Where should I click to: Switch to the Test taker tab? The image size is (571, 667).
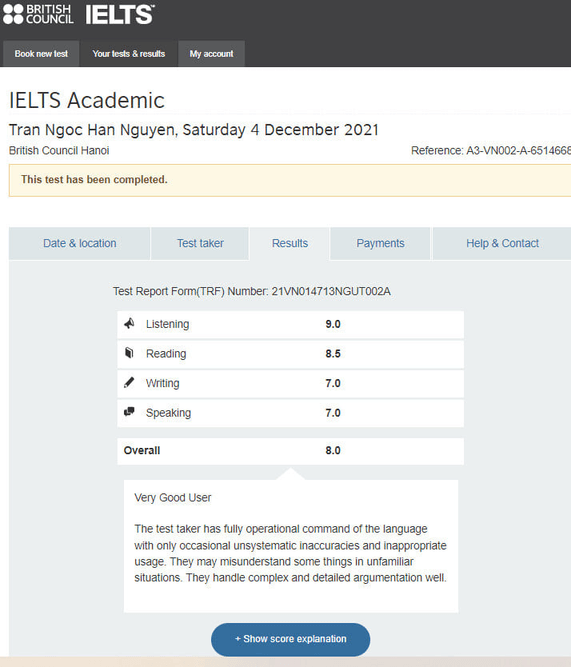tap(200, 243)
